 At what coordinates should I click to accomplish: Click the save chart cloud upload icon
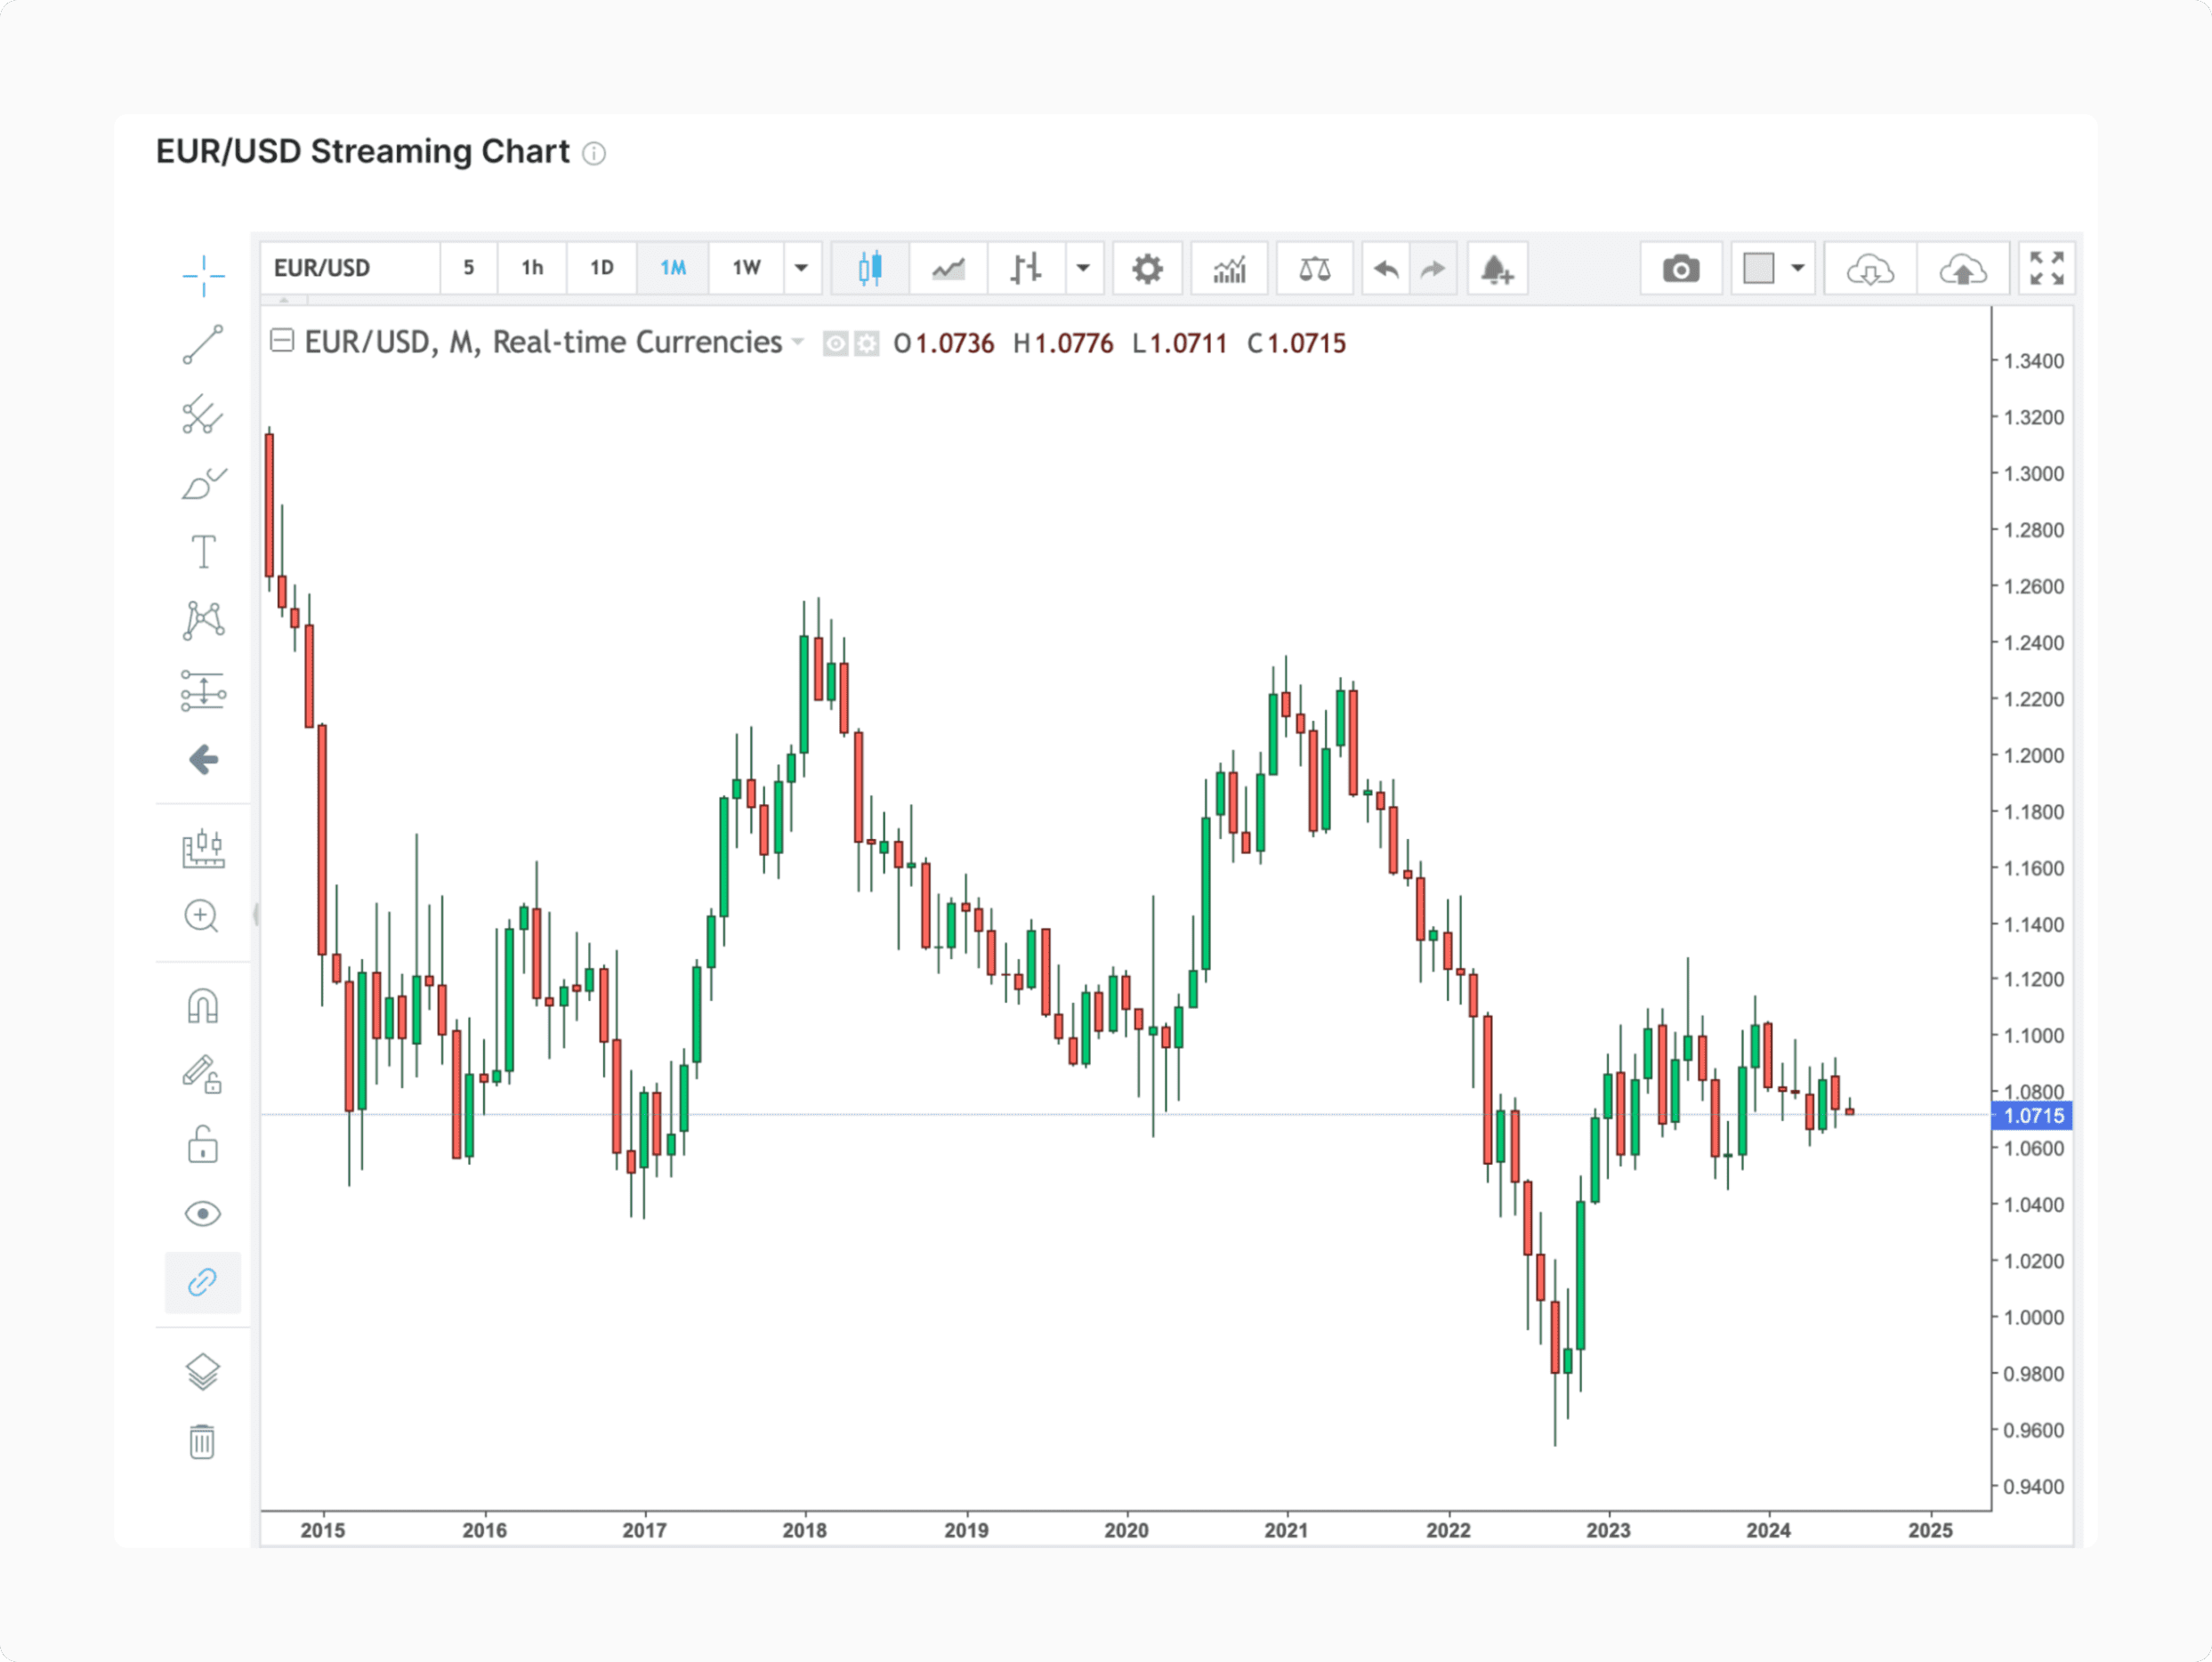pos(1962,268)
